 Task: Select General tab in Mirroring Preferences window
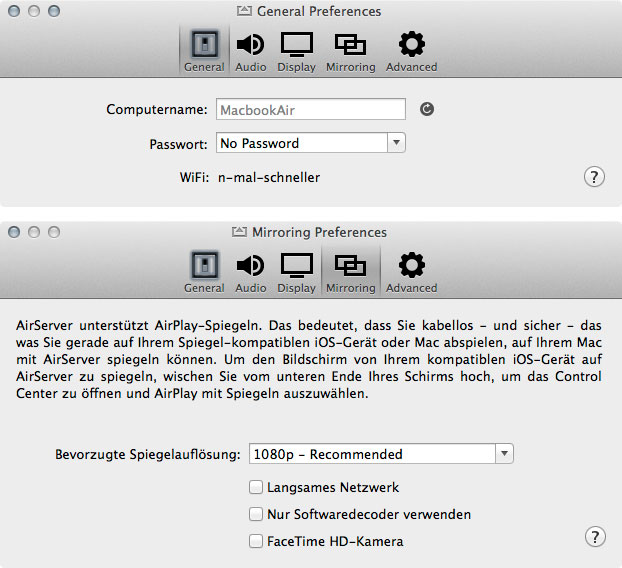point(204,272)
